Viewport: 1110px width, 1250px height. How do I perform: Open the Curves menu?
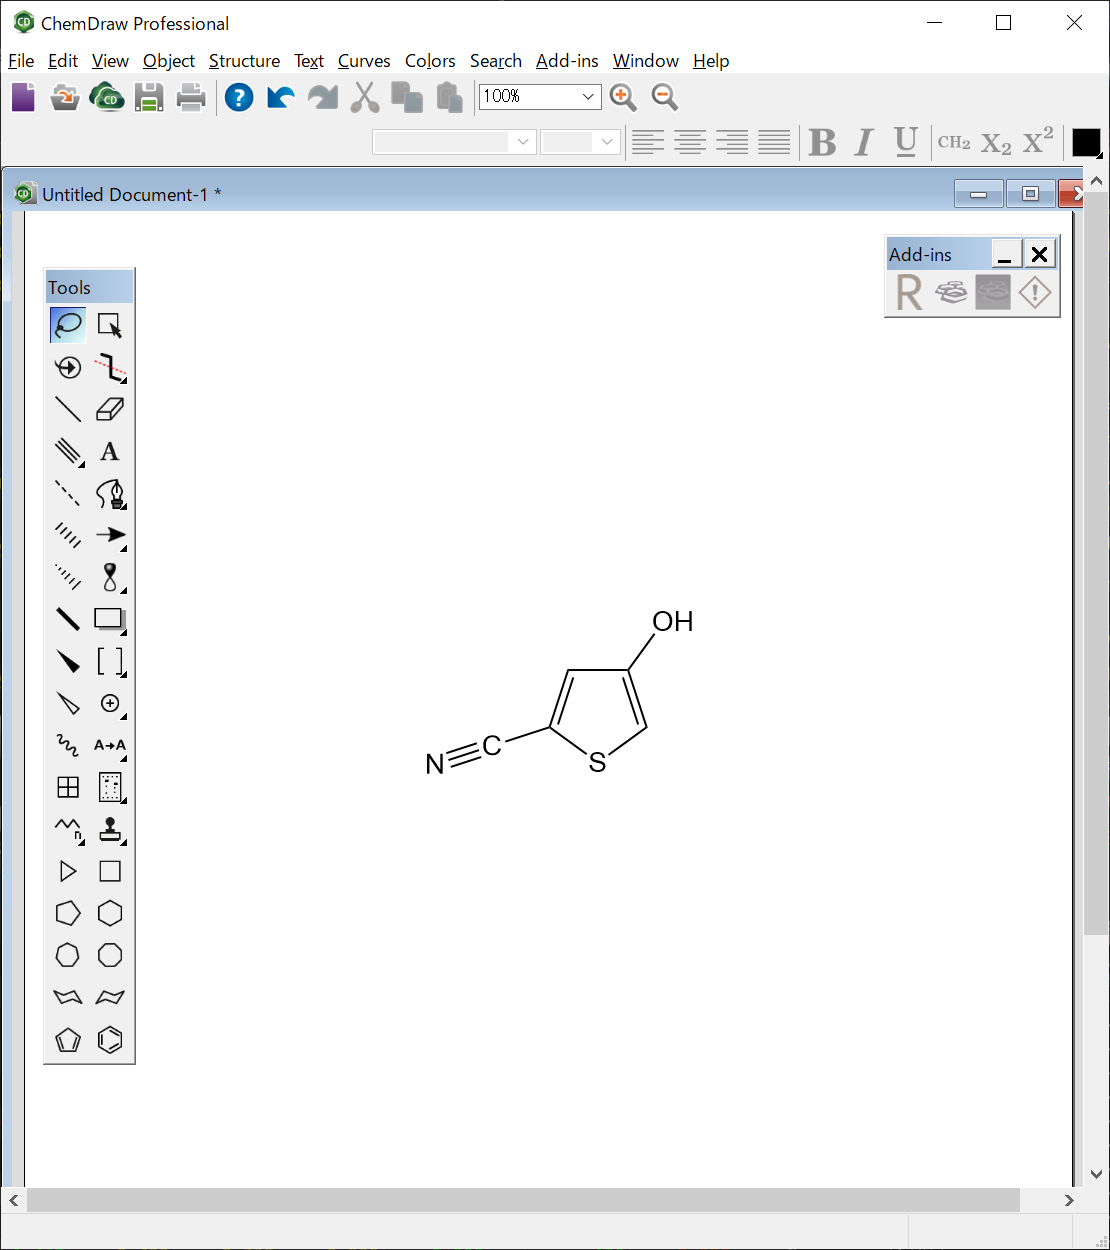pos(363,61)
